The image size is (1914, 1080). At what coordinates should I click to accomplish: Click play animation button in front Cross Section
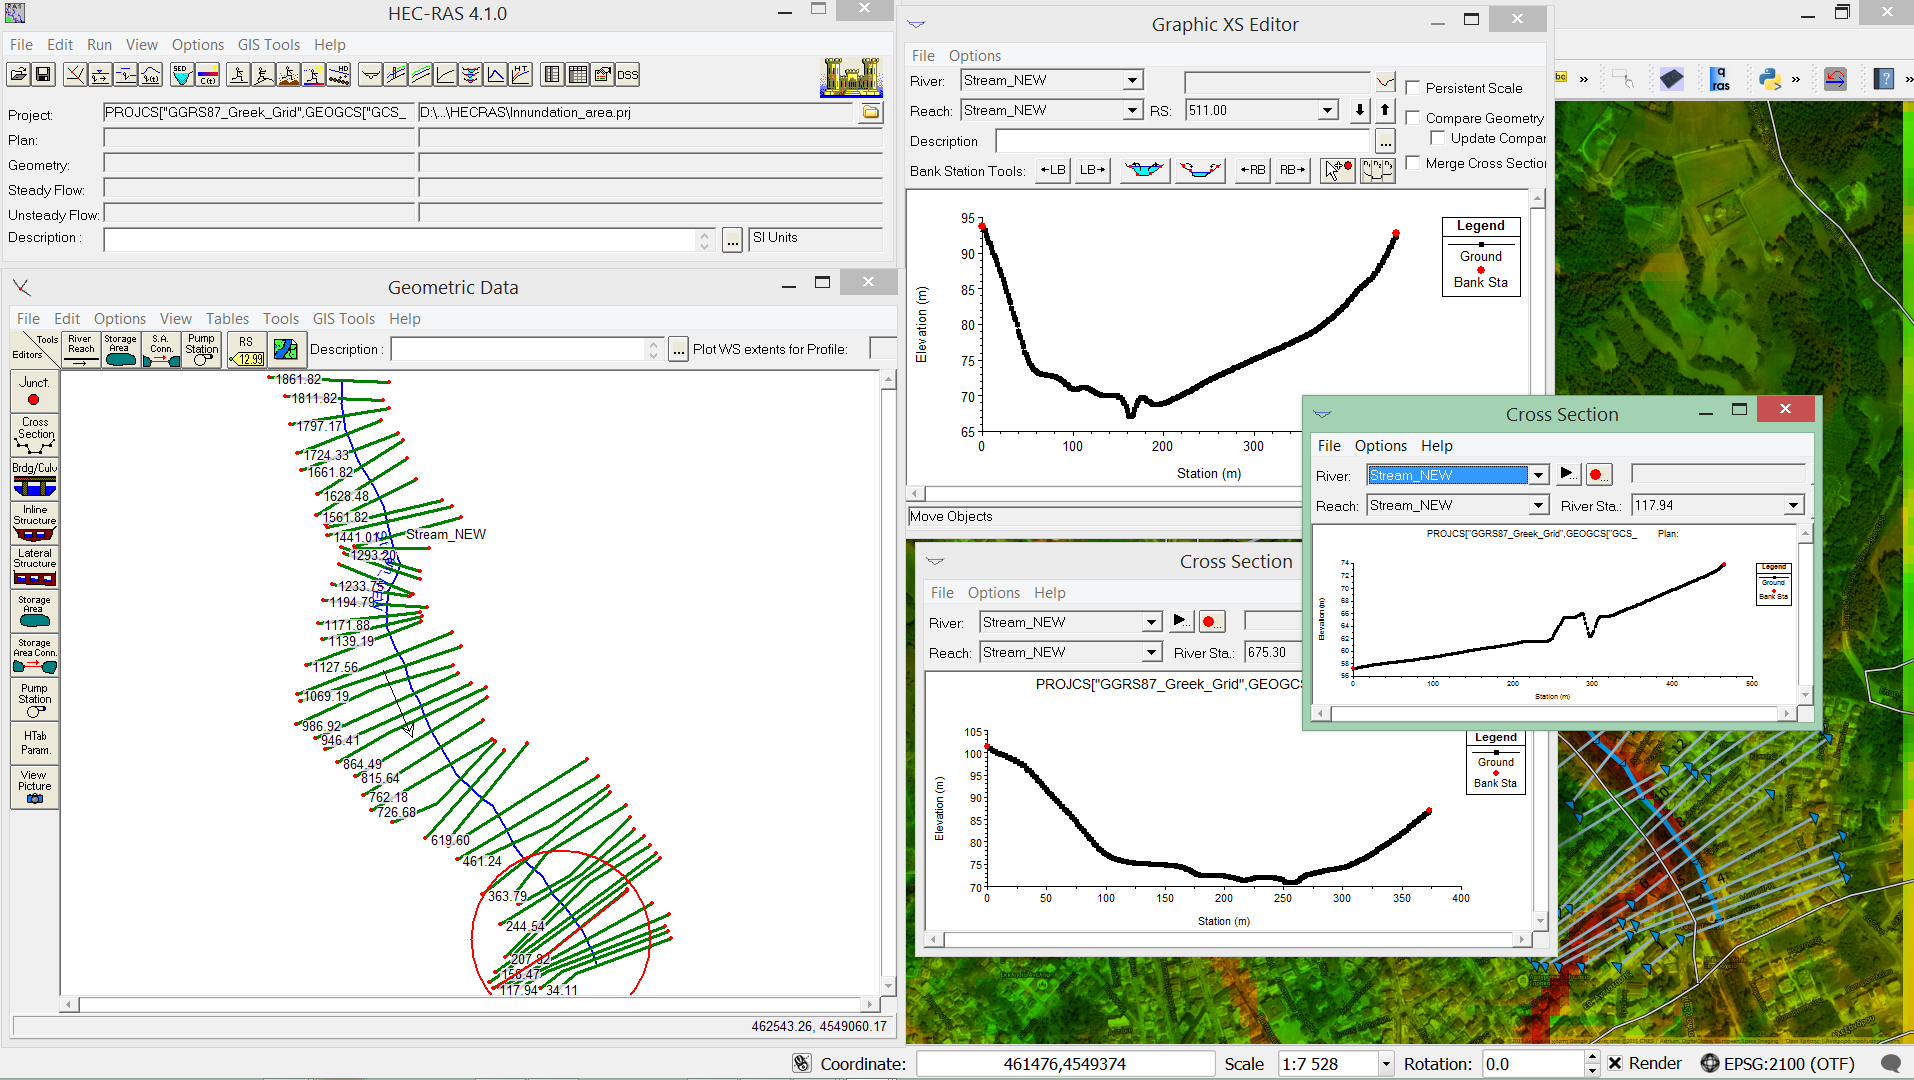(x=1568, y=475)
